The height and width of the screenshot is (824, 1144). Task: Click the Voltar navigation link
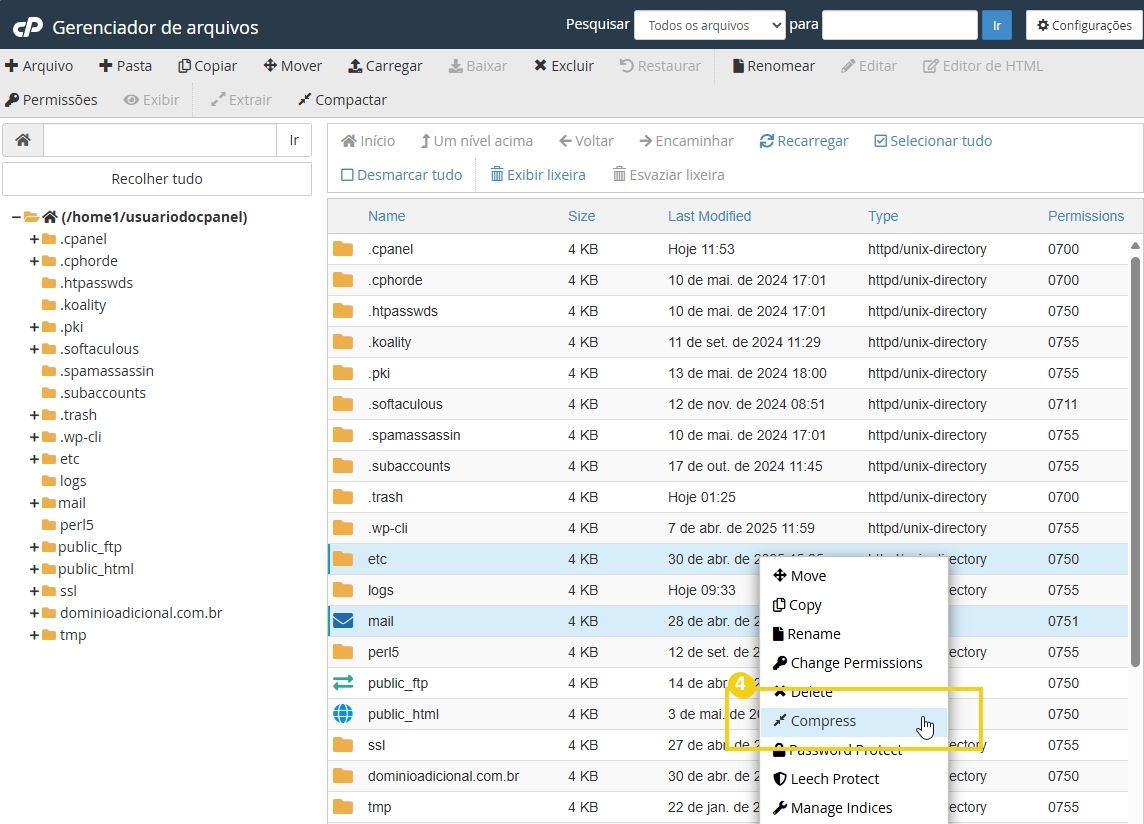click(586, 141)
